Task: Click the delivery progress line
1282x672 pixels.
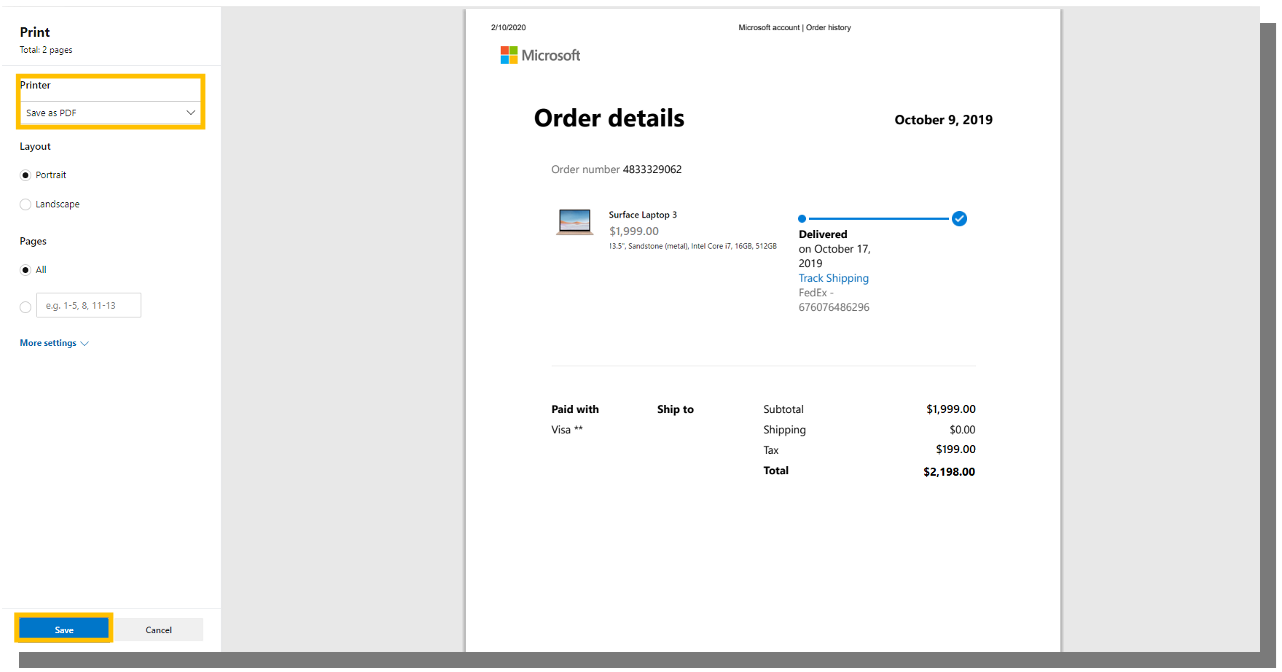Action: (878, 219)
